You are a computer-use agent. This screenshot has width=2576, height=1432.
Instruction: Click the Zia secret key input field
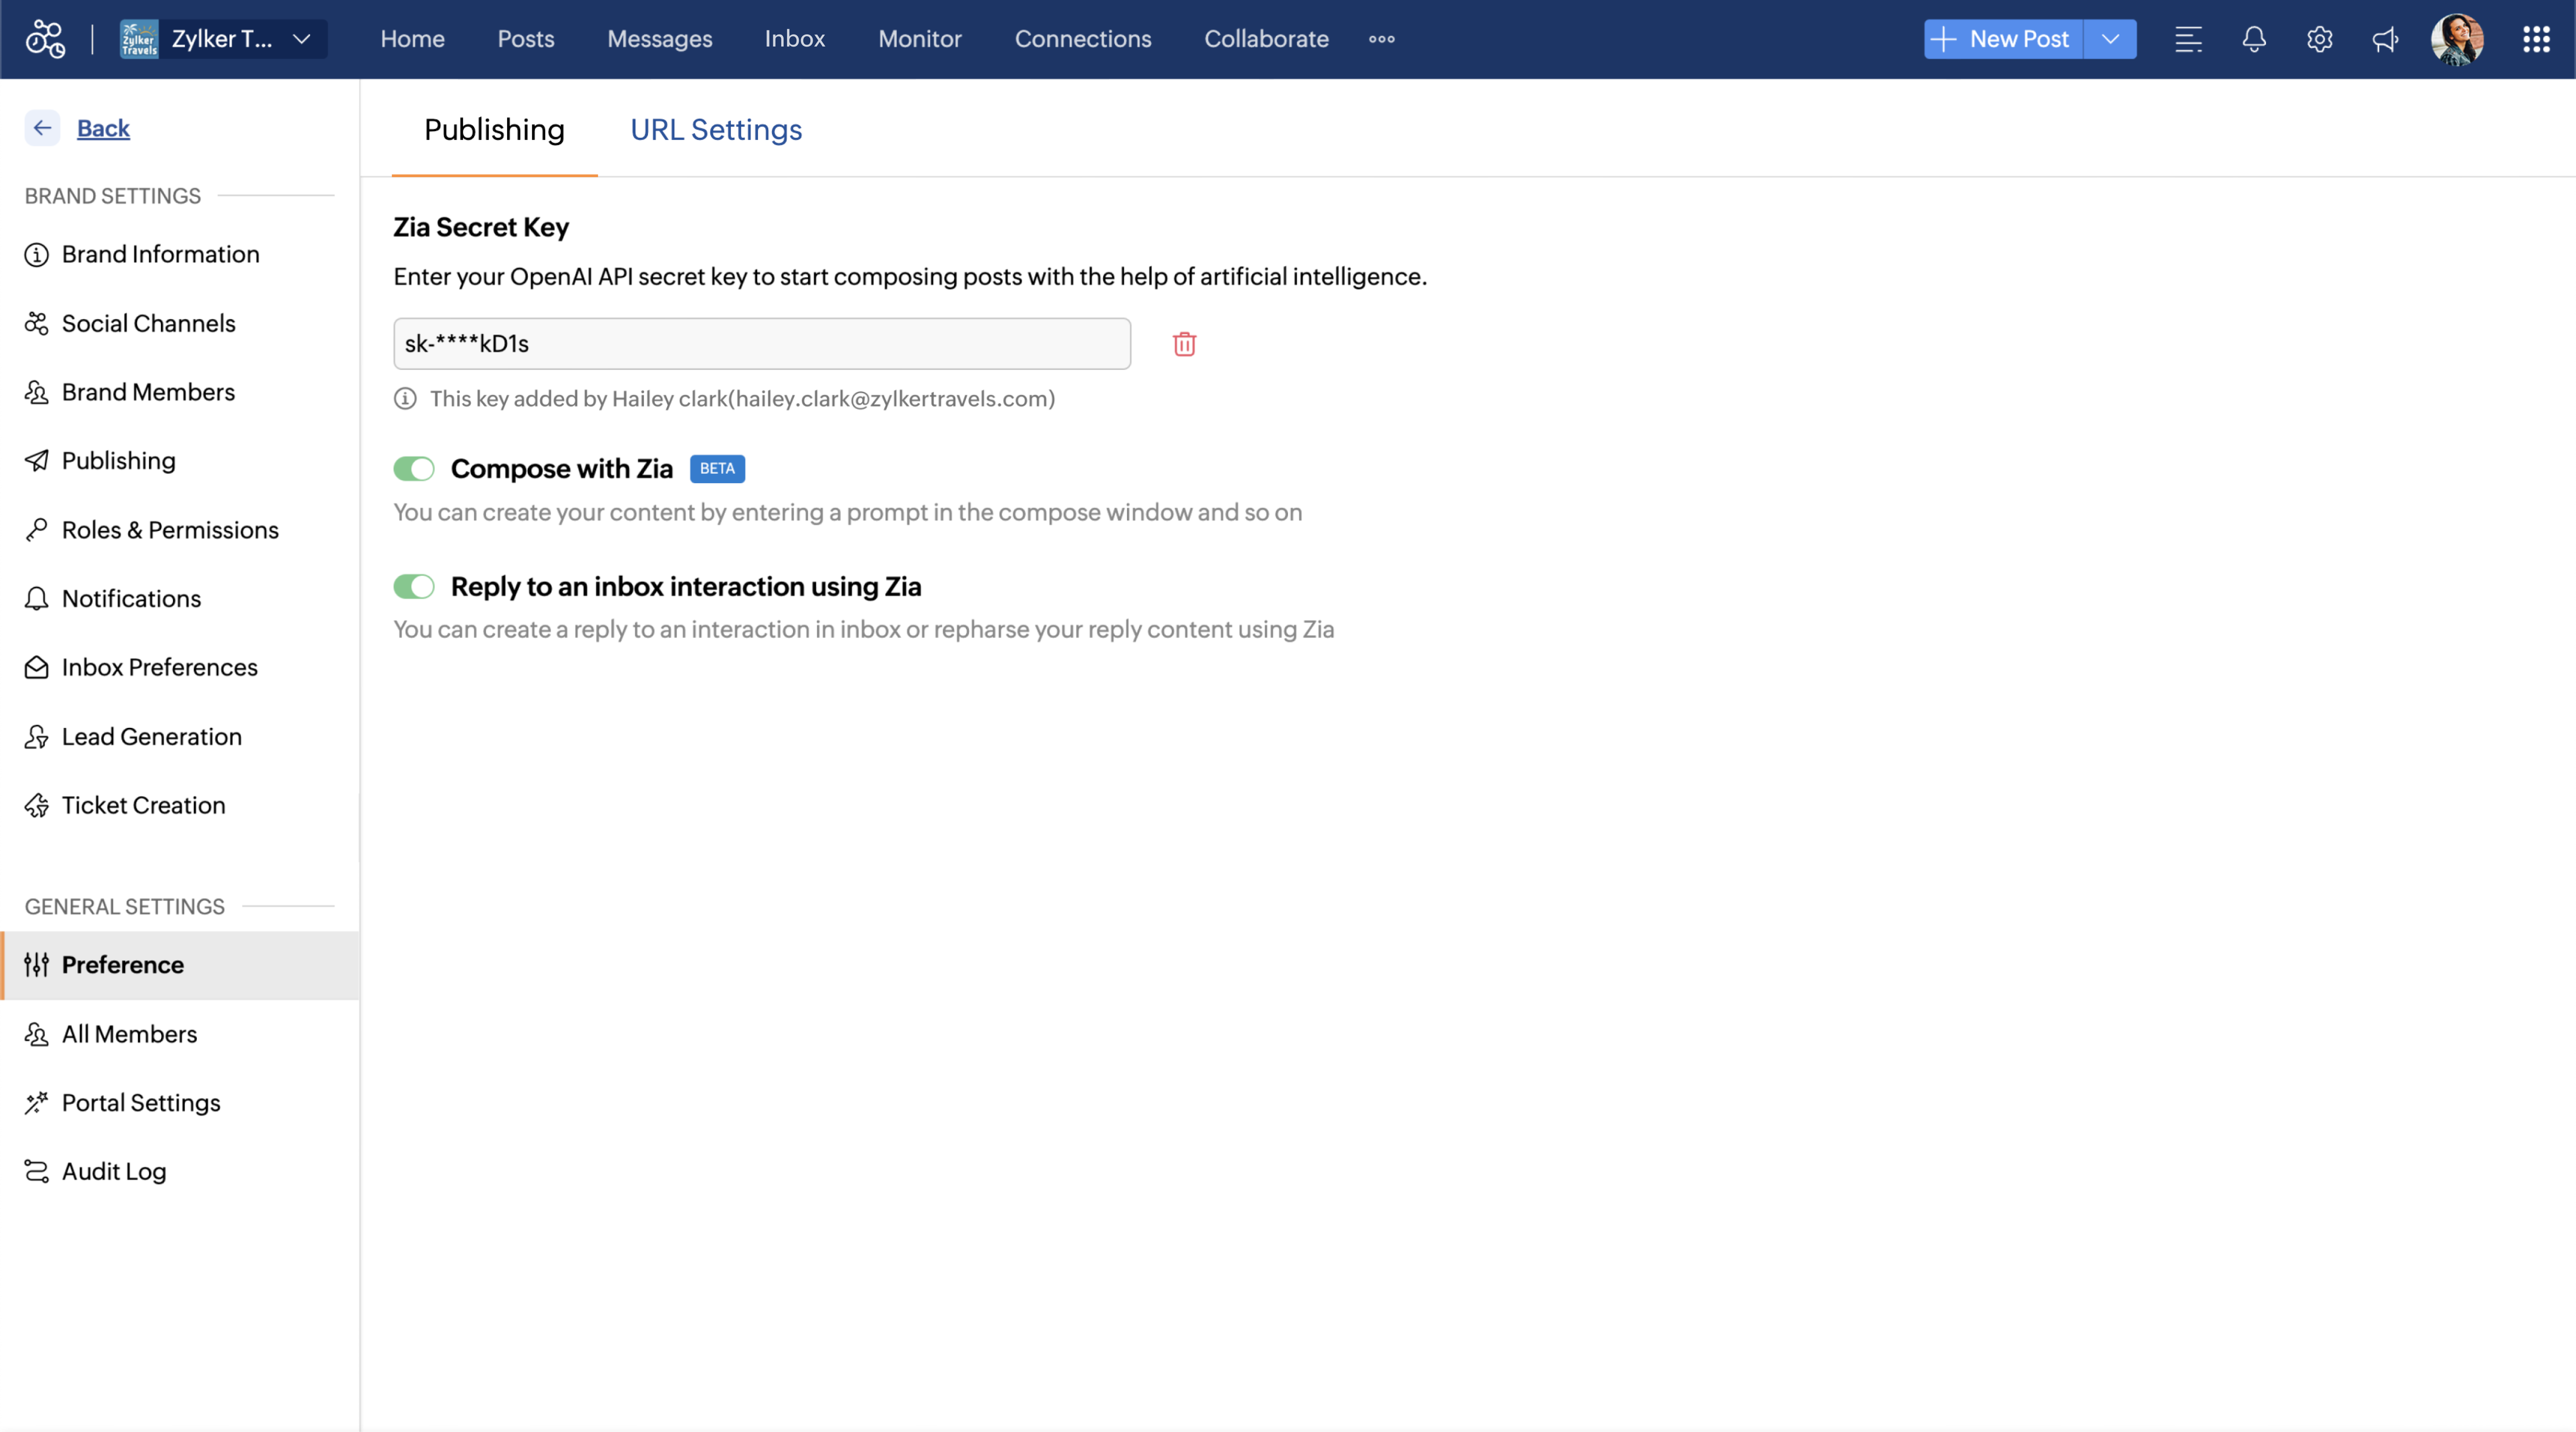click(761, 344)
